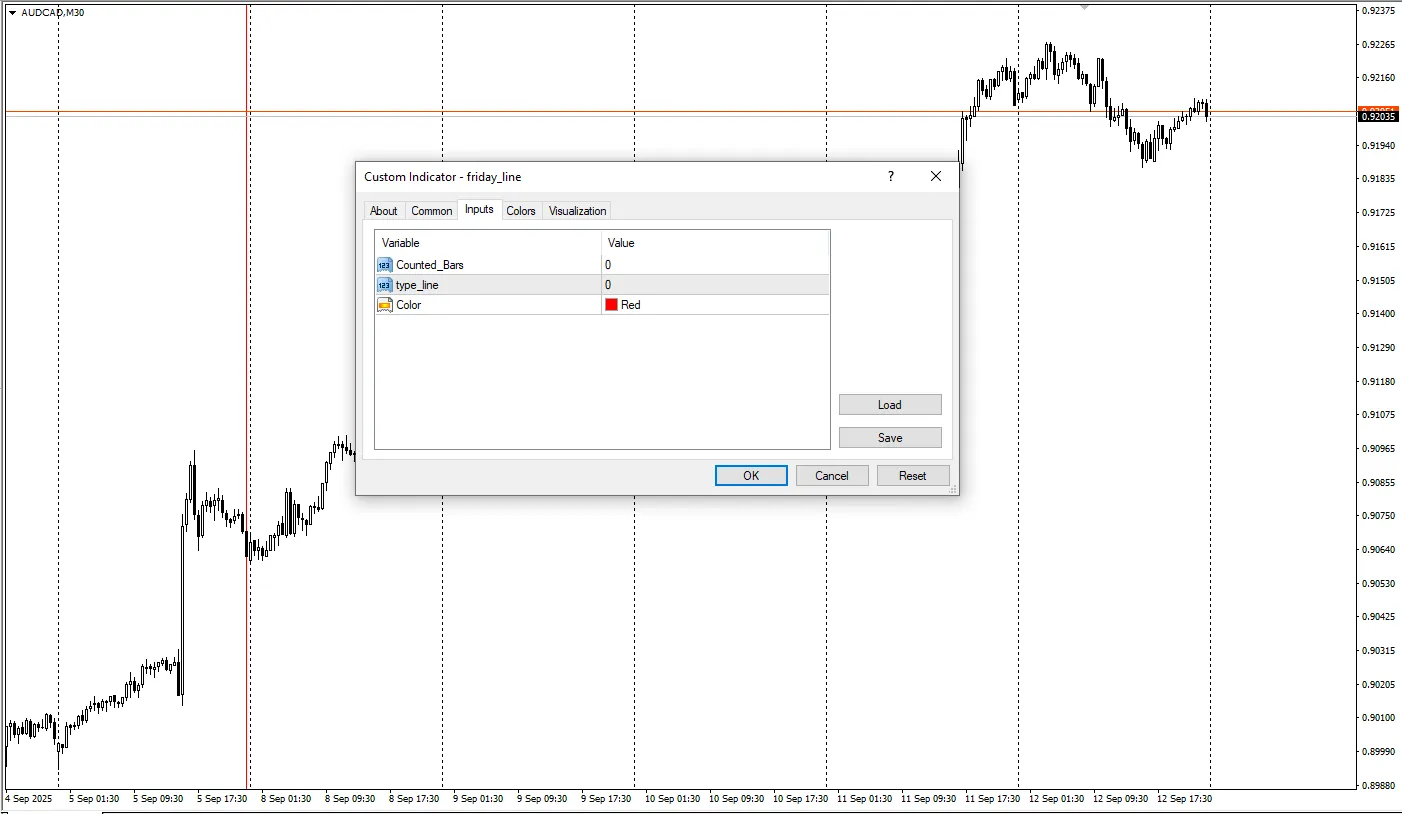This screenshot has height=814, width=1402.
Task: Select the type_line value cell
Action: (715, 285)
